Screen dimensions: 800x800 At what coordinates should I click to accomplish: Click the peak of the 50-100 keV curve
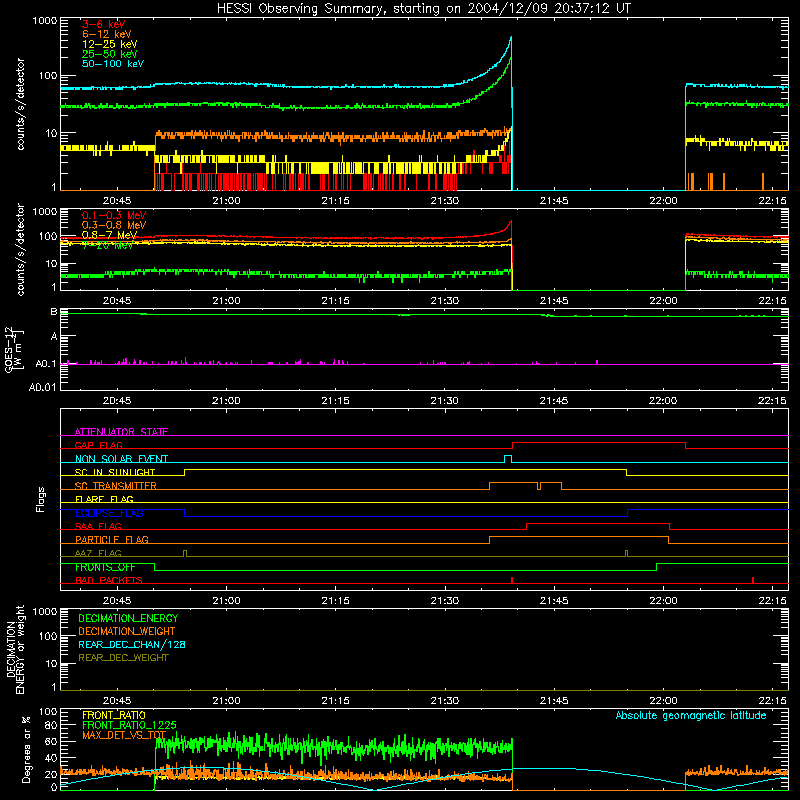511,37
